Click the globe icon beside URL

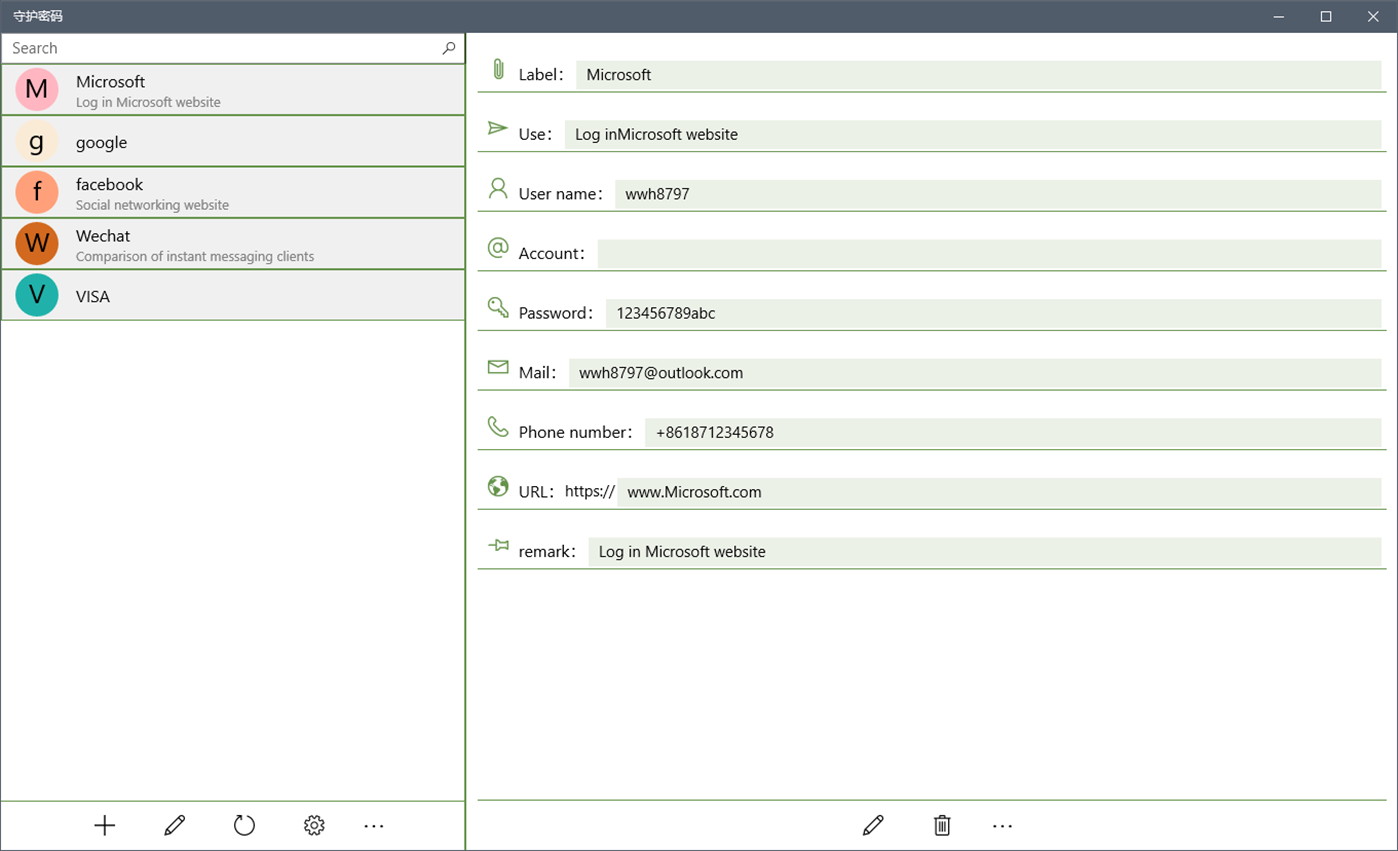click(x=498, y=486)
